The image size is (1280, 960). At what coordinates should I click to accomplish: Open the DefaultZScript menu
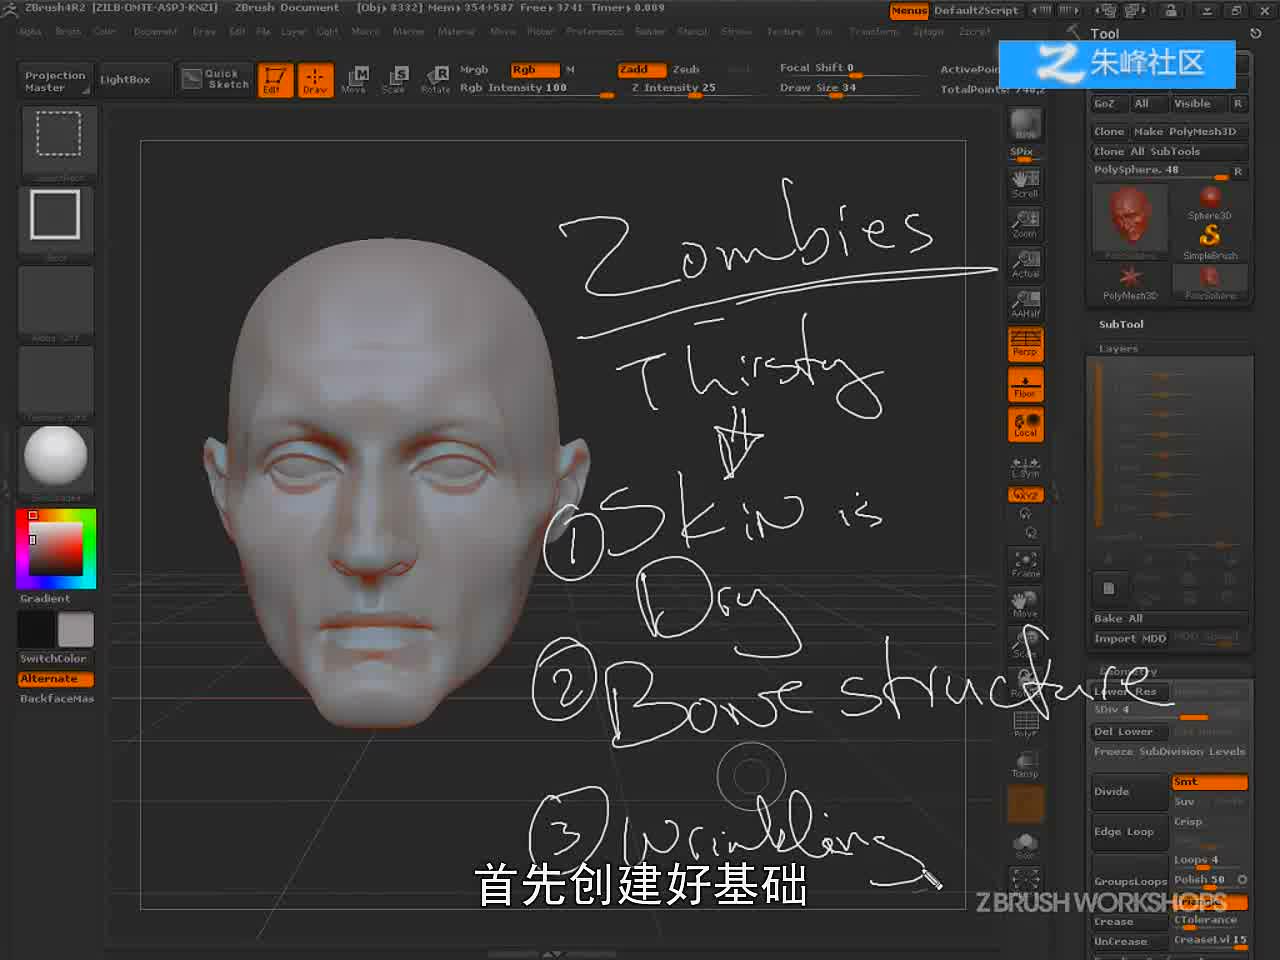[976, 10]
